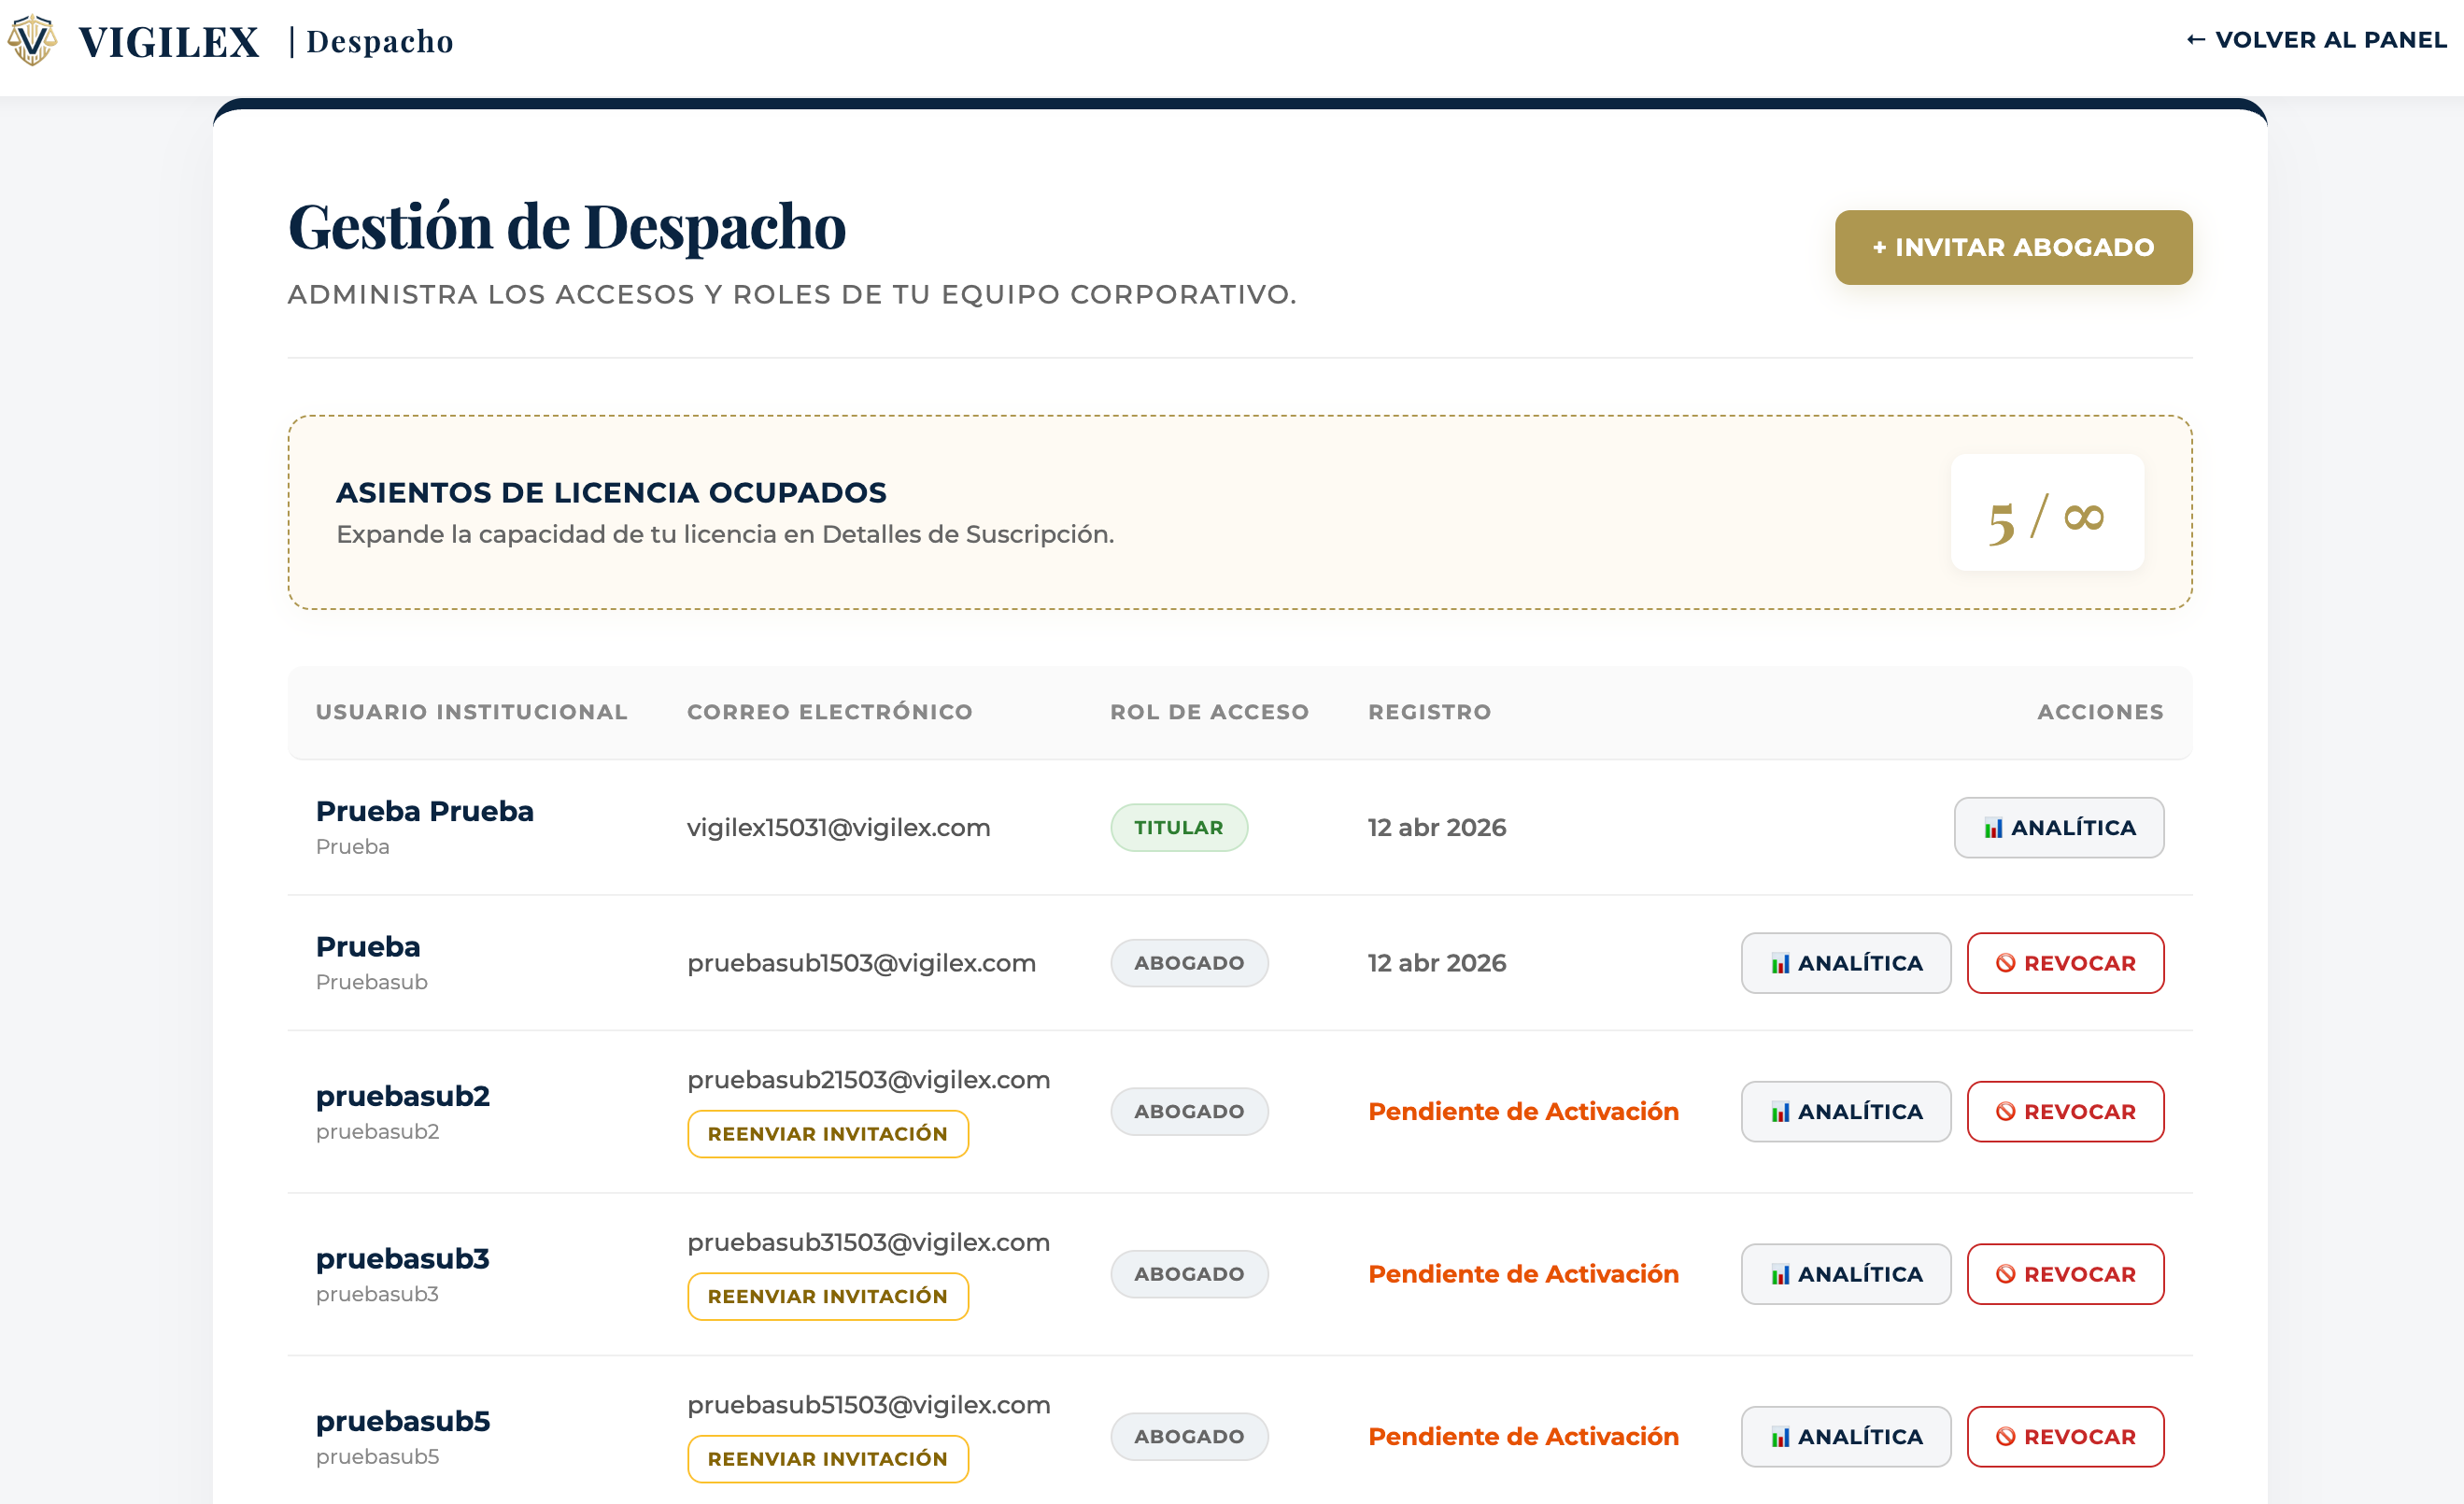Click Pendiente de Activación status for pruebasub2
The width and height of the screenshot is (2464, 1504).
(1523, 1111)
